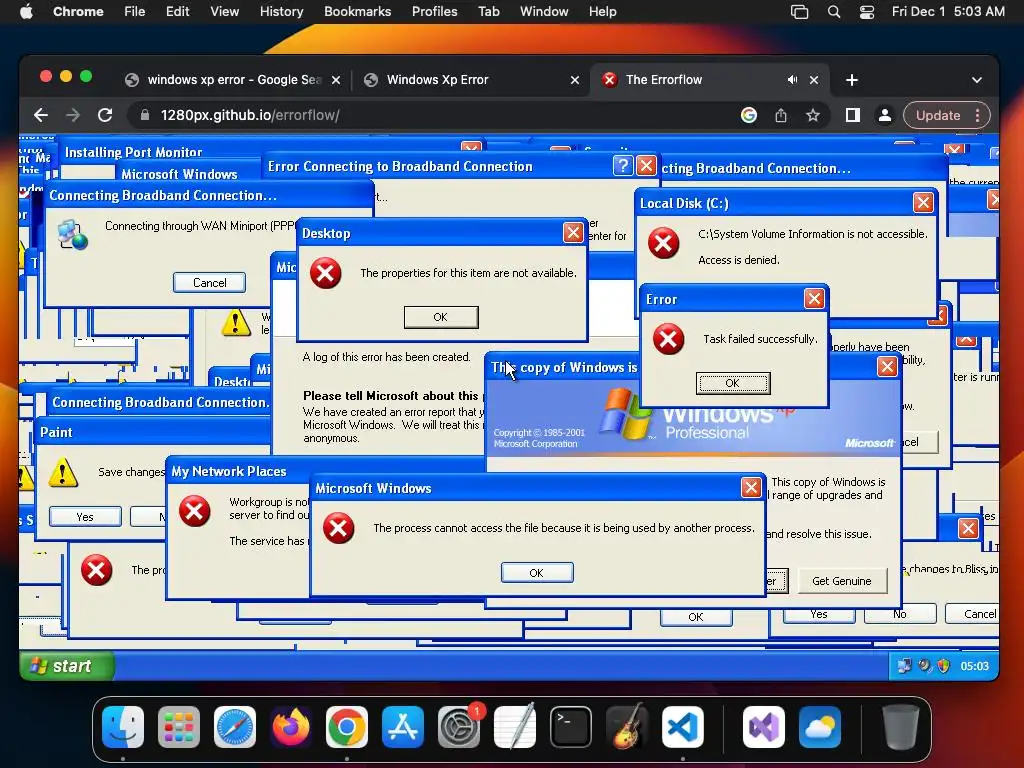Viewport: 1024px width, 768px height.
Task: Click the Google icon in the address bar
Action: point(749,116)
